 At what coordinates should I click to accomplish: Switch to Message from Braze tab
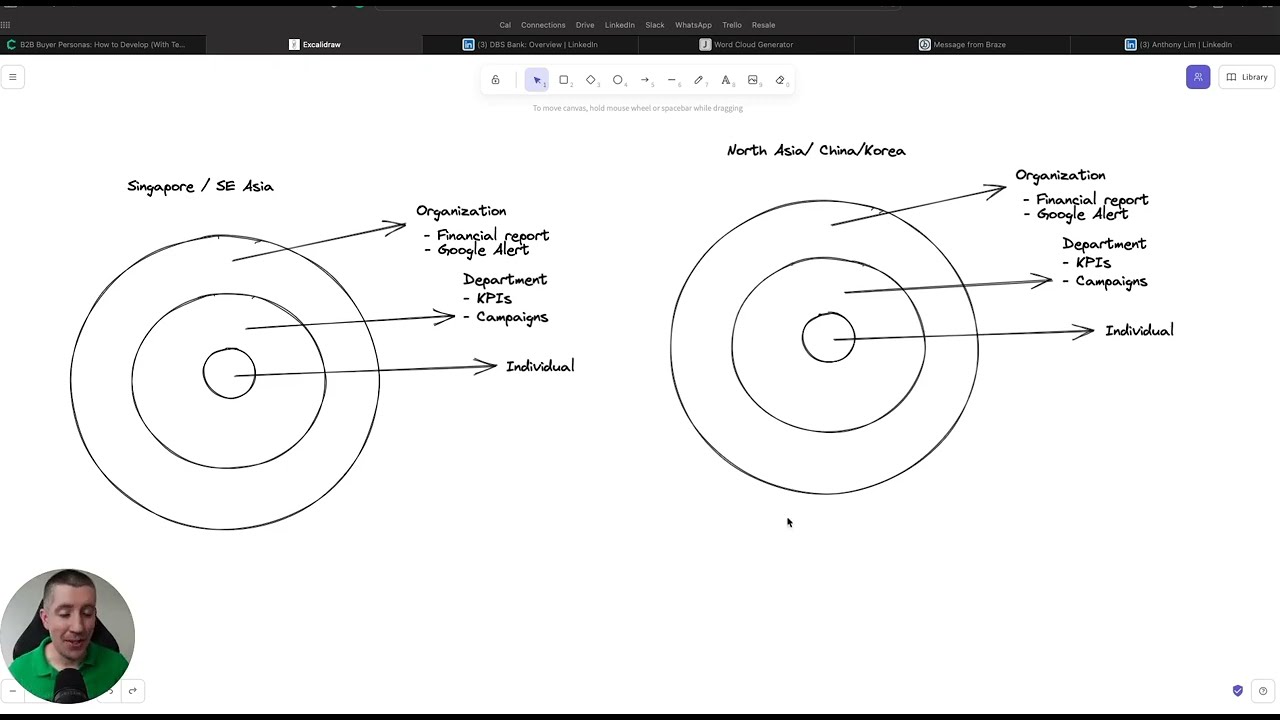962,44
